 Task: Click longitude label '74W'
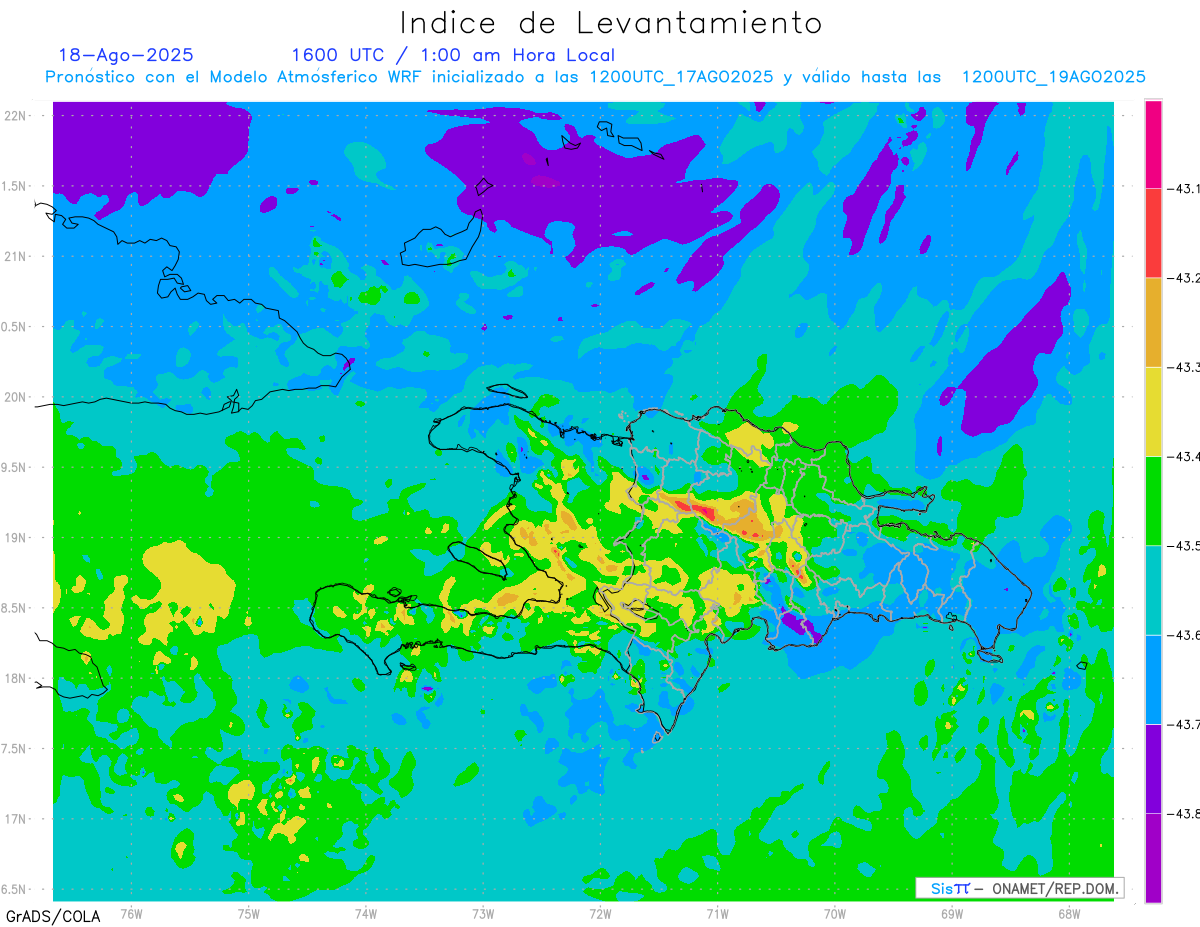[x=366, y=913]
